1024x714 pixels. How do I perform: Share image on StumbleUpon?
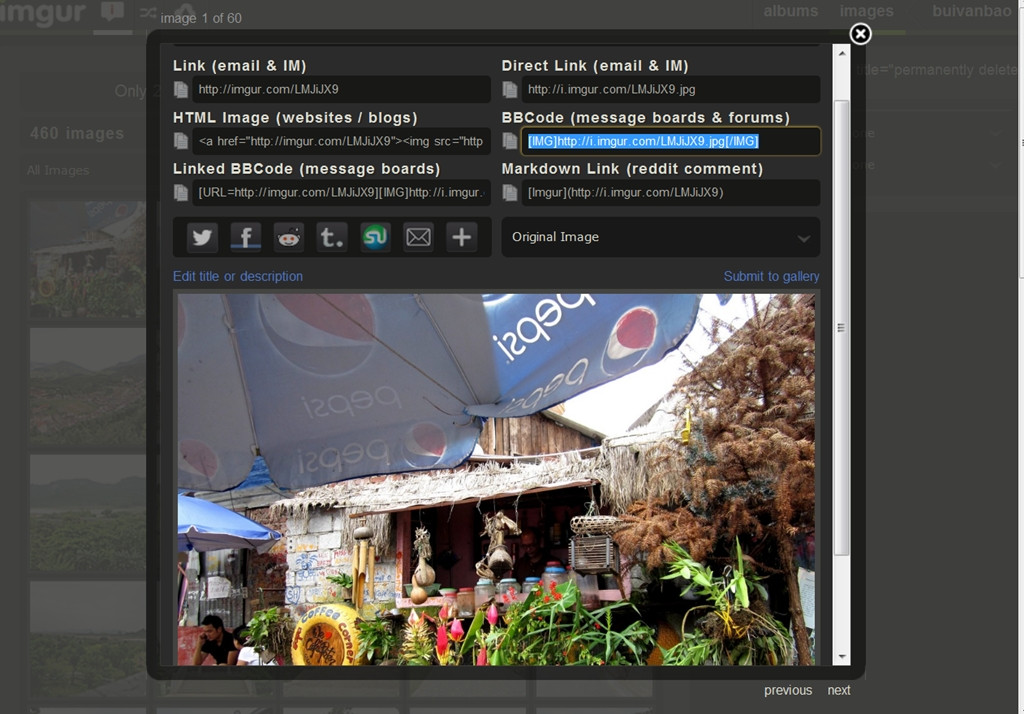point(375,237)
